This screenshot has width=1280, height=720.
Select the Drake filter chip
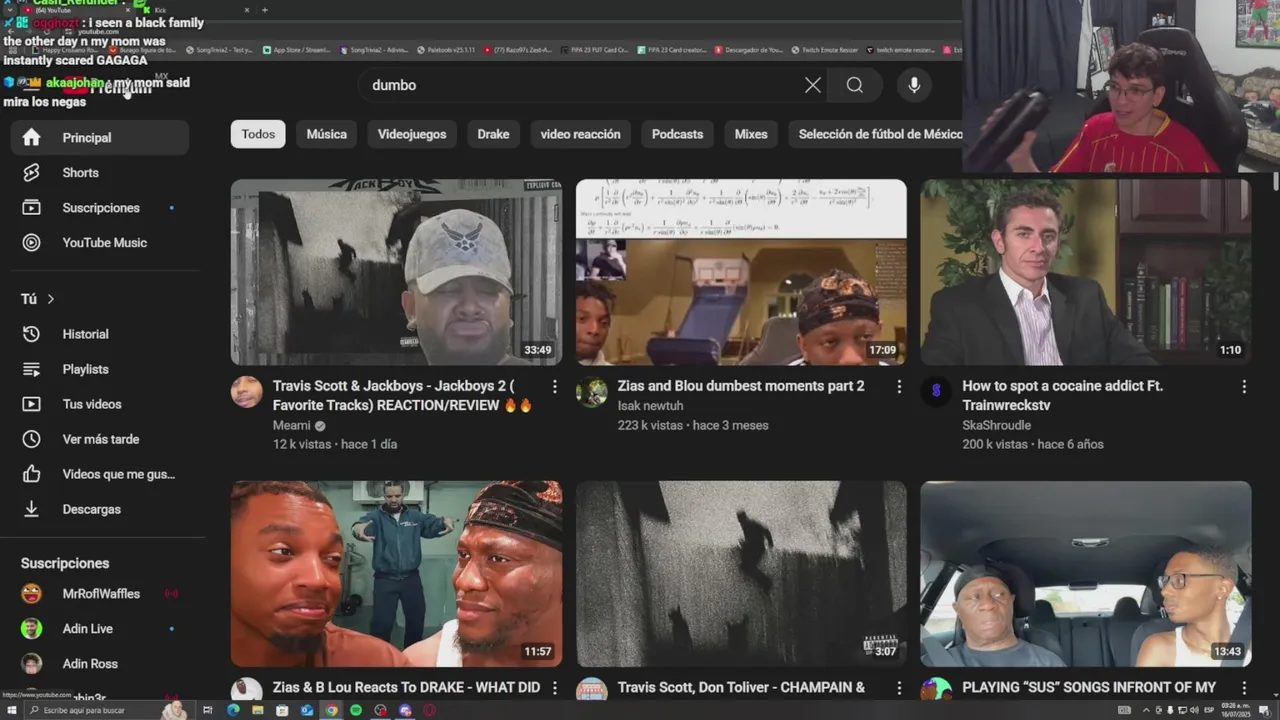(x=493, y=134)
